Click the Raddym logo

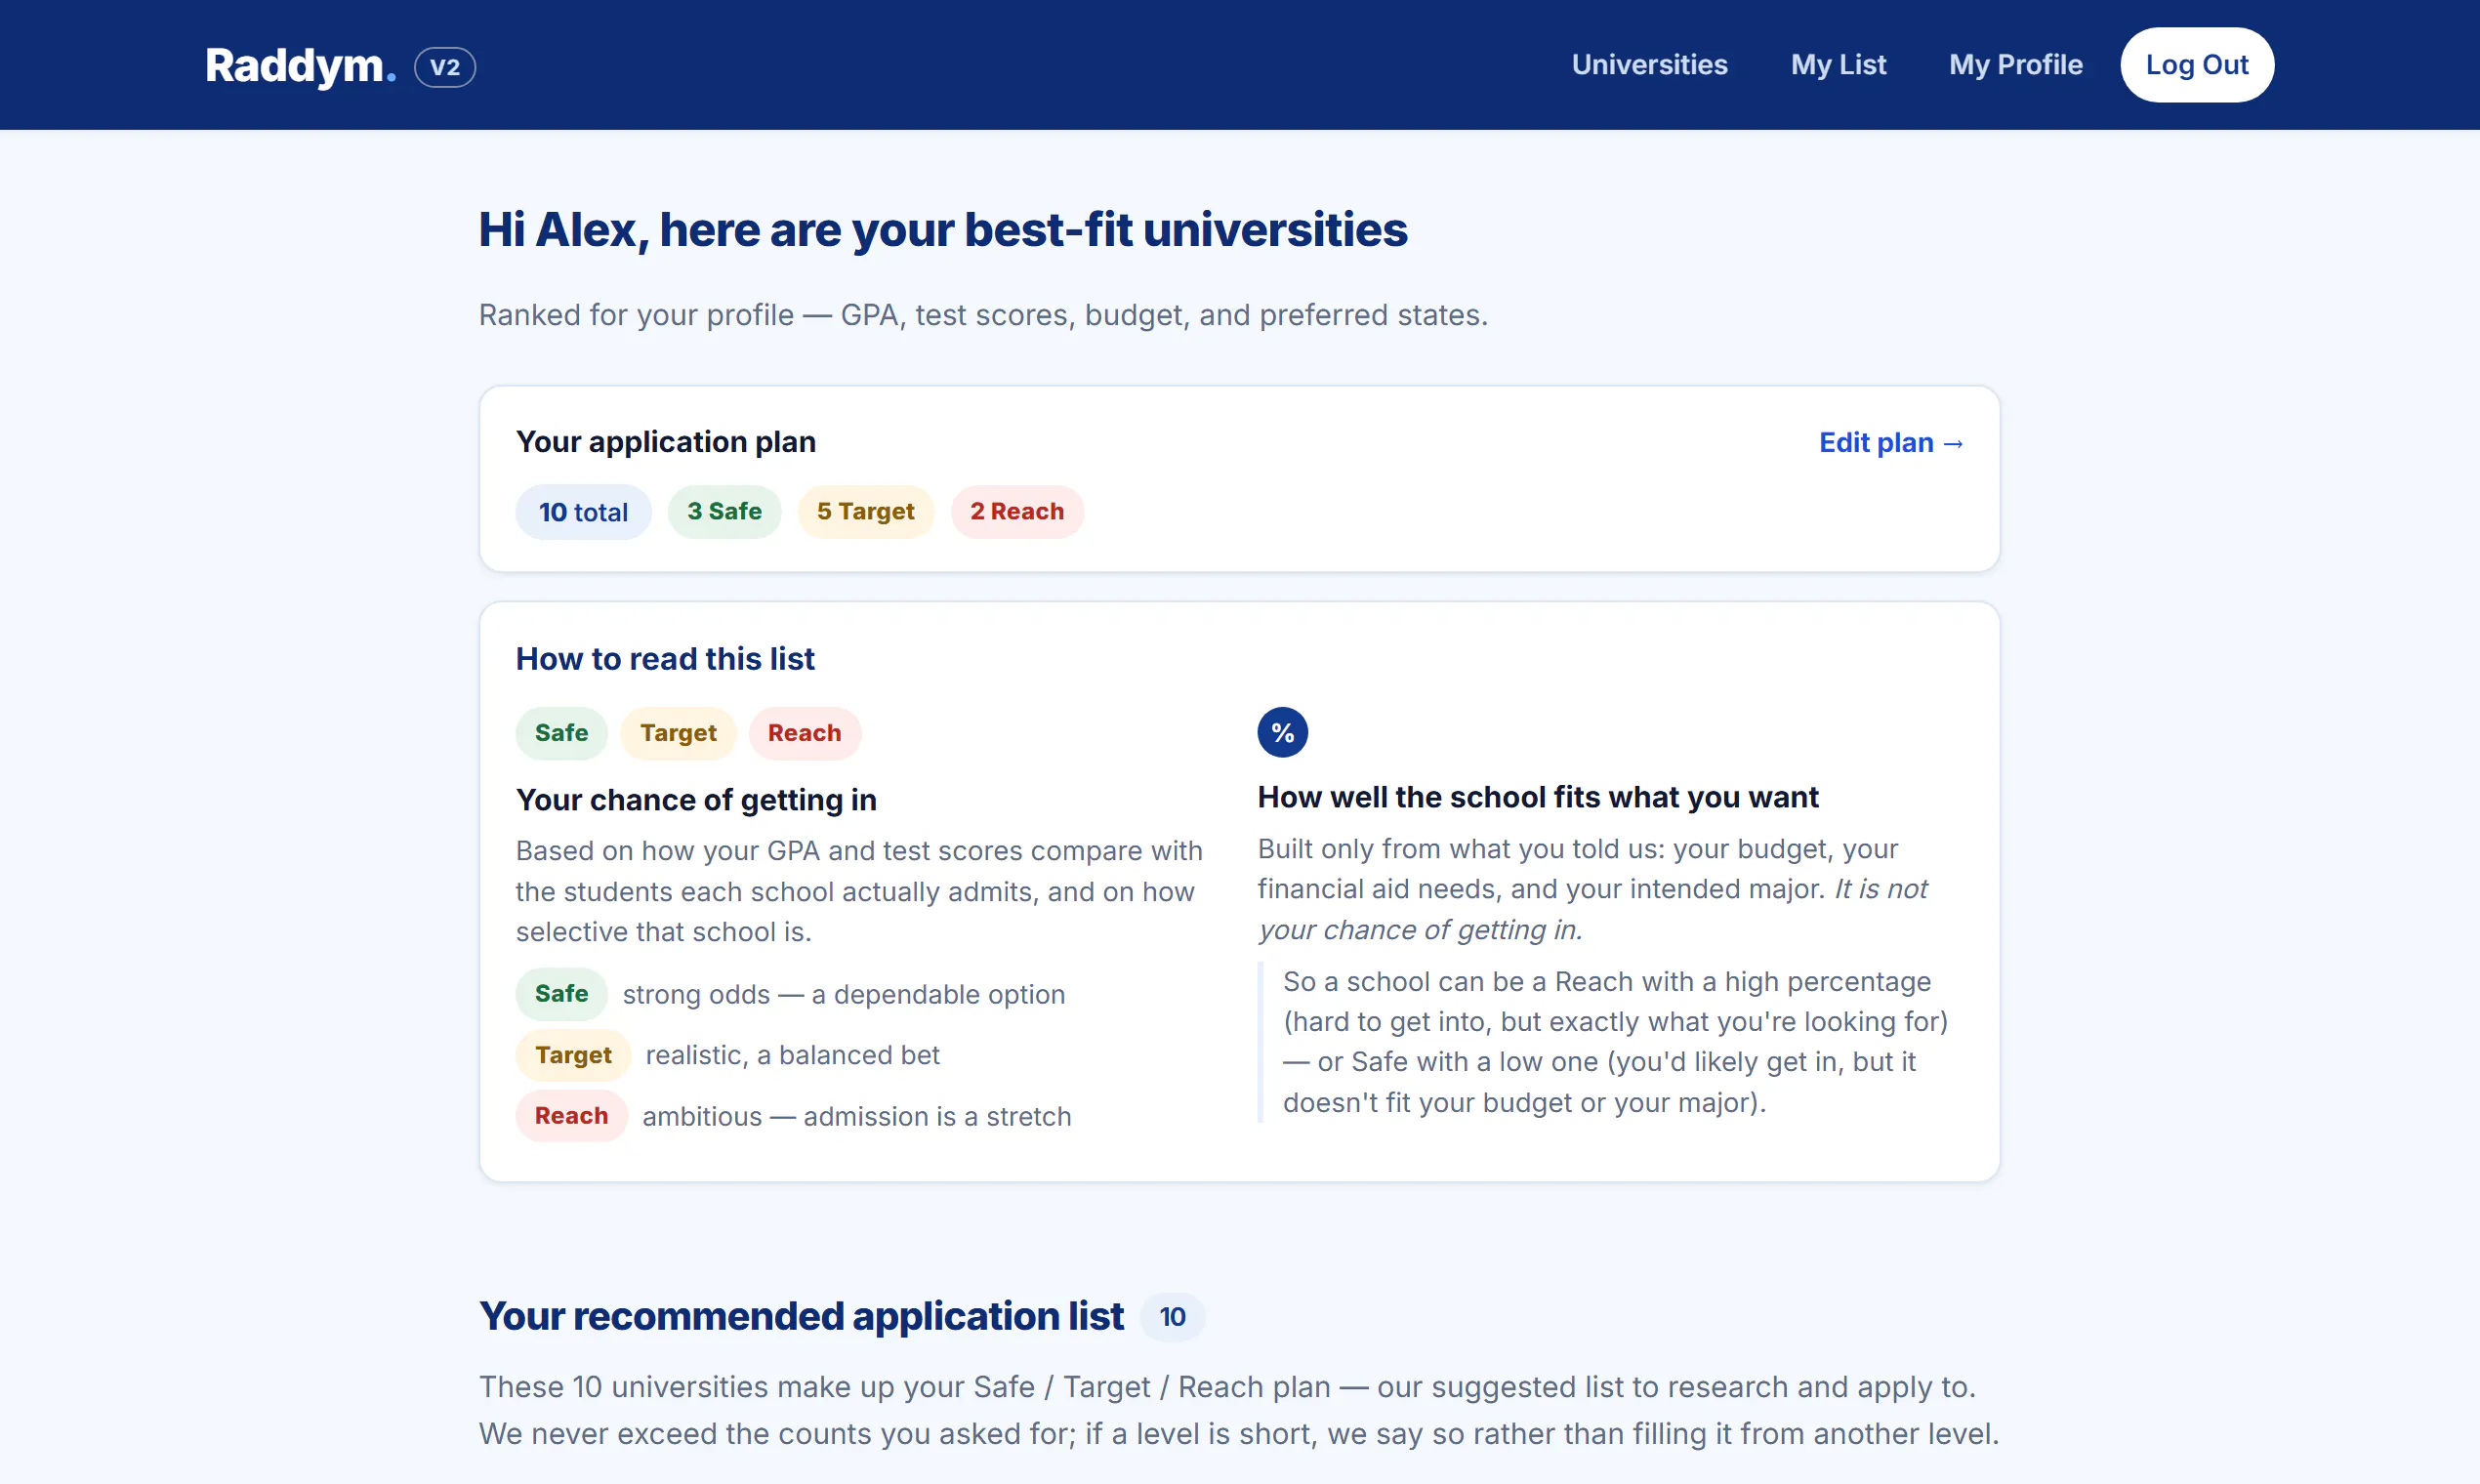pos(300,66)
